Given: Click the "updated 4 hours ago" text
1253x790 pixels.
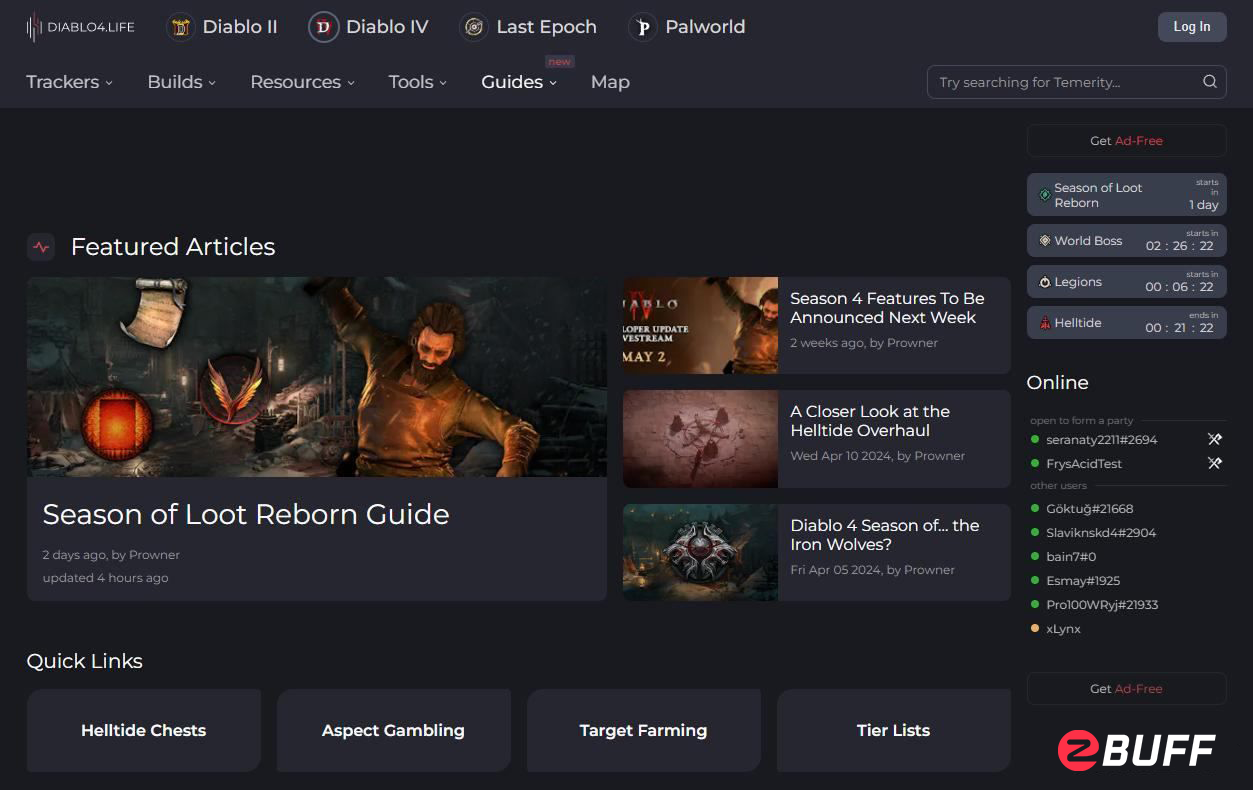Looking at the screenshot, I should click(x=105, y=578).
